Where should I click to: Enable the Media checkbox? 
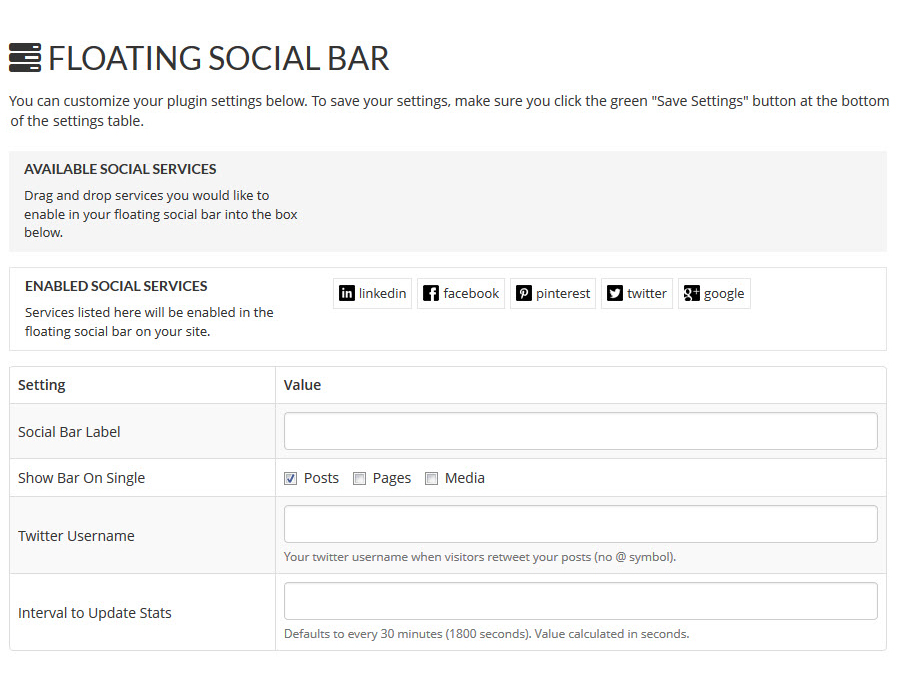[x=432, y=479]
